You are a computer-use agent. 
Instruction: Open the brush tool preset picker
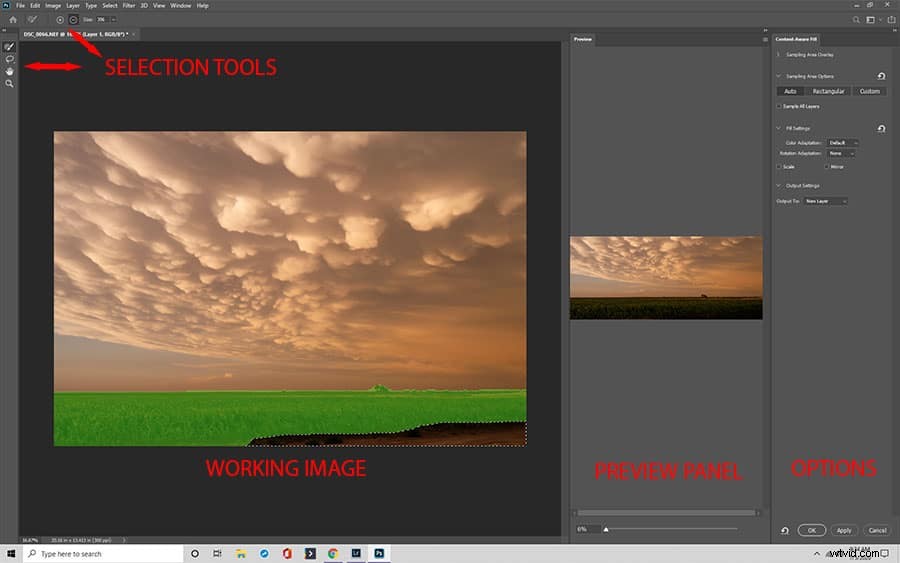[x=33, y=20]
